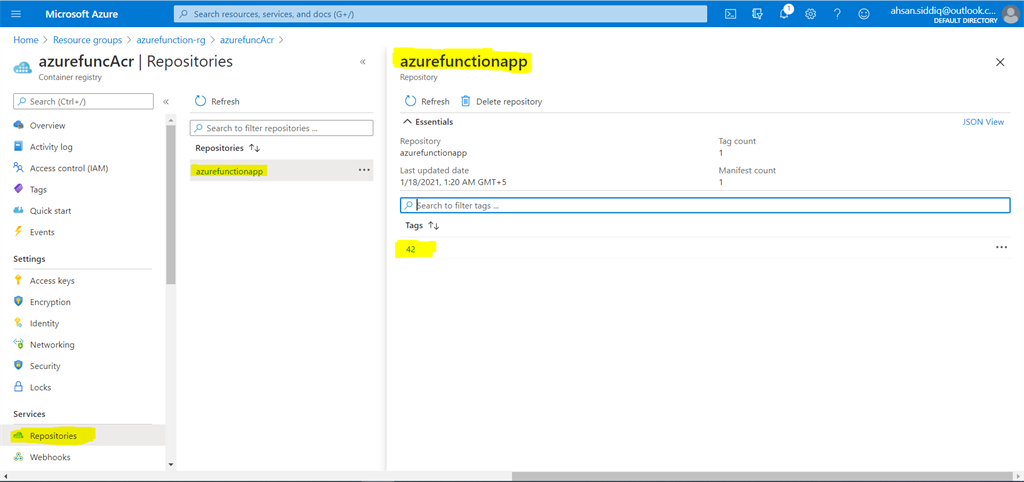Collapse the Repositories blade chevron
The image size is (1024, 482).
(x=362, y=62)
